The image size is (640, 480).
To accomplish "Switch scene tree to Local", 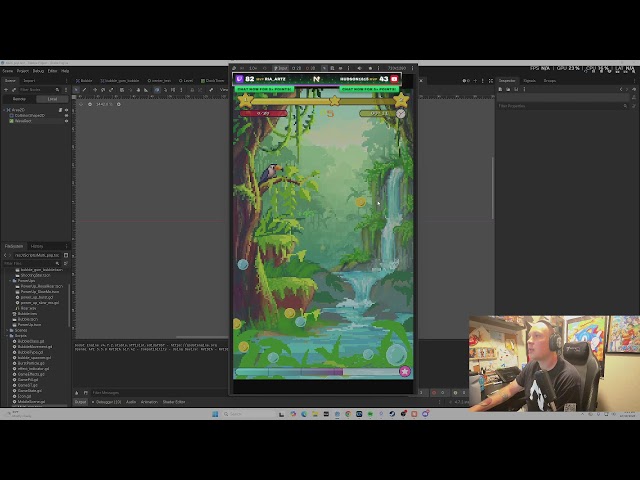I will (x=52, y=99).
